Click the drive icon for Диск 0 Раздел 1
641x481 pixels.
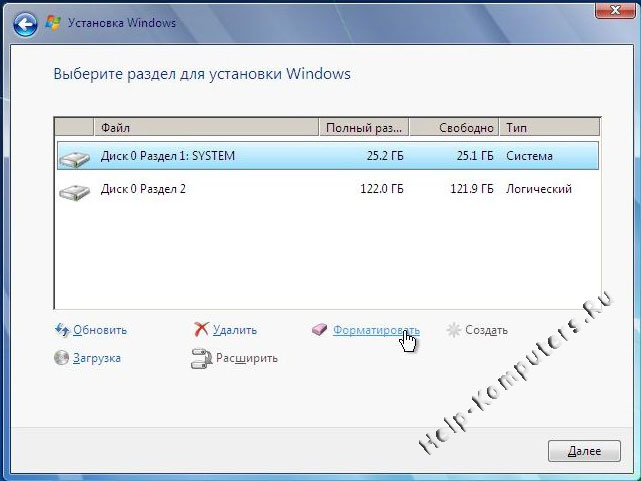click(x=74, y=159)
